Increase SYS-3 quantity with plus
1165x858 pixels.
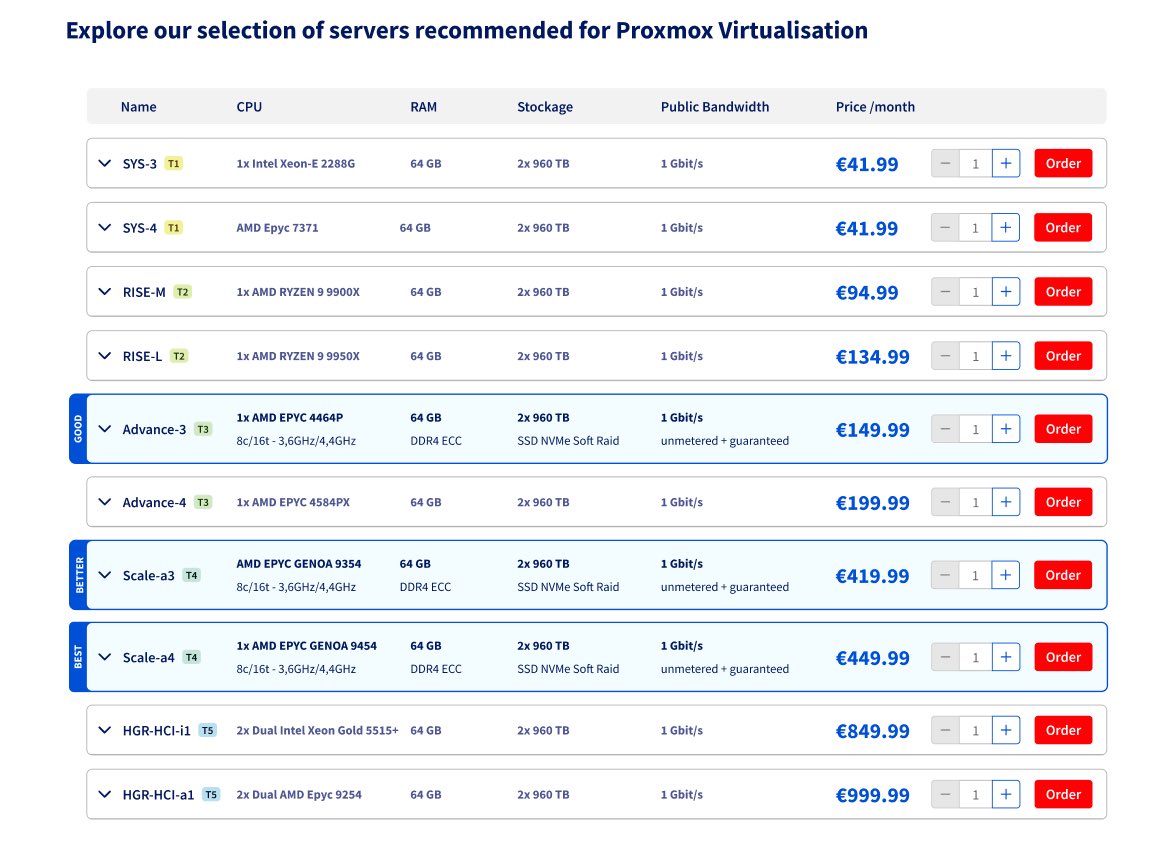1005,163
